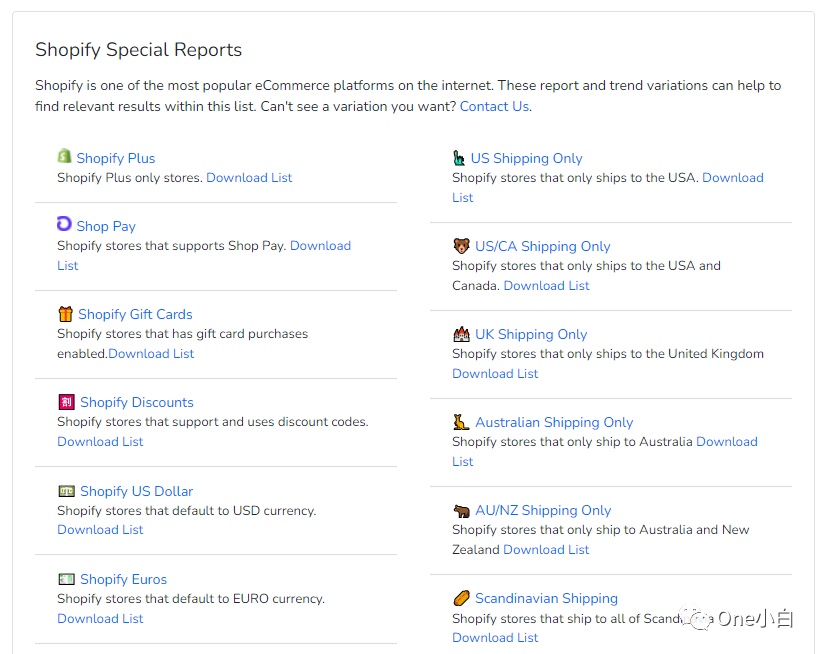Download List for Shopify Plus stores

click(249, 178)
